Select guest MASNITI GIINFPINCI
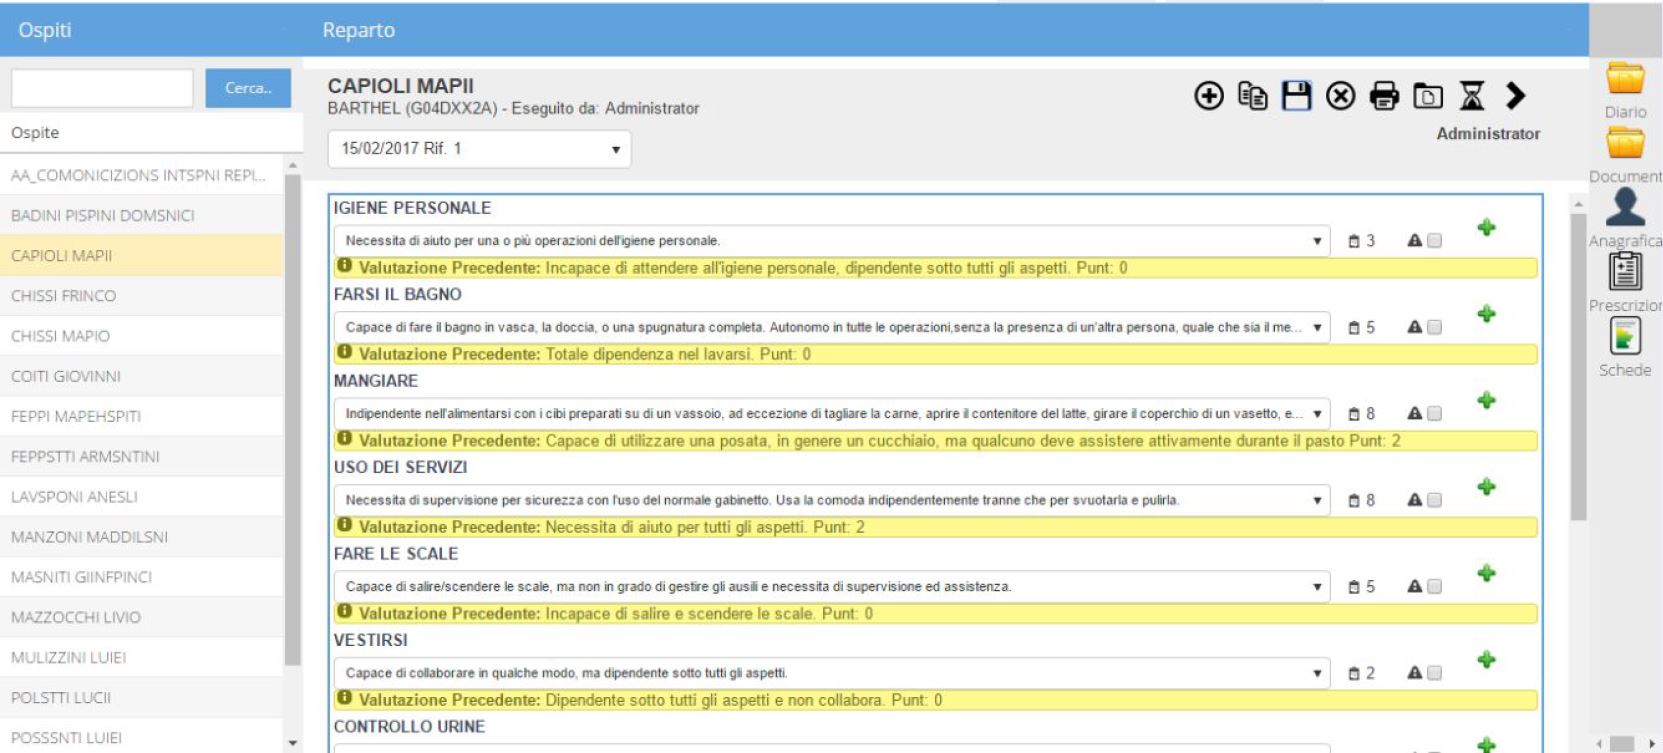Viewport: 1663px width, 753px height. pos(142,577)
